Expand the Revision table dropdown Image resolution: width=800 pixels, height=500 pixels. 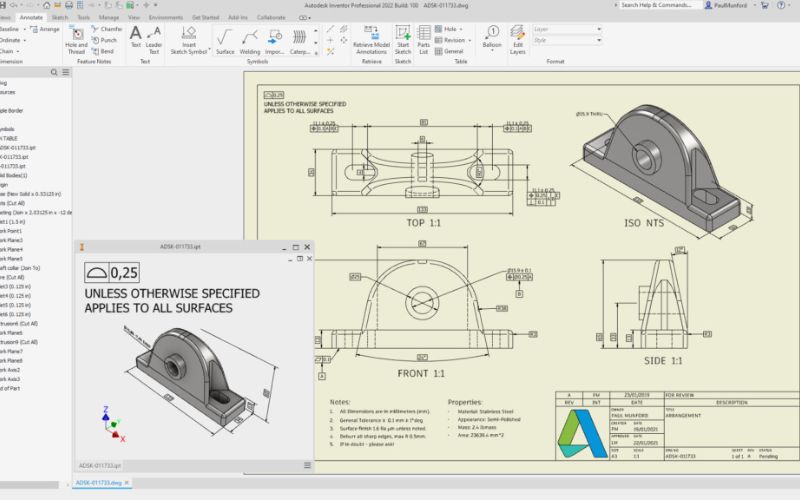point(469,40)
